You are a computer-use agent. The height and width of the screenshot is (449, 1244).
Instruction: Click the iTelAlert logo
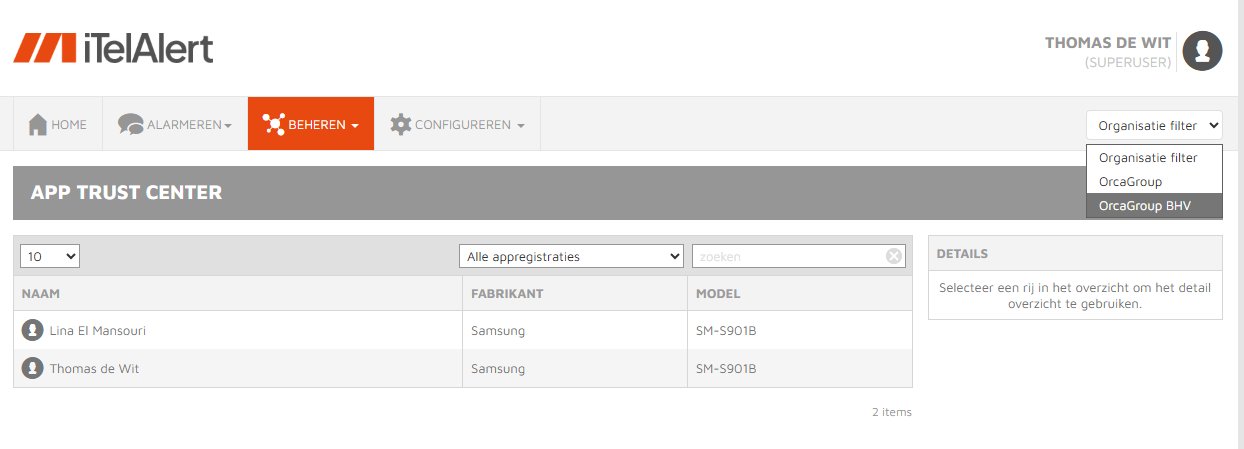113,47
